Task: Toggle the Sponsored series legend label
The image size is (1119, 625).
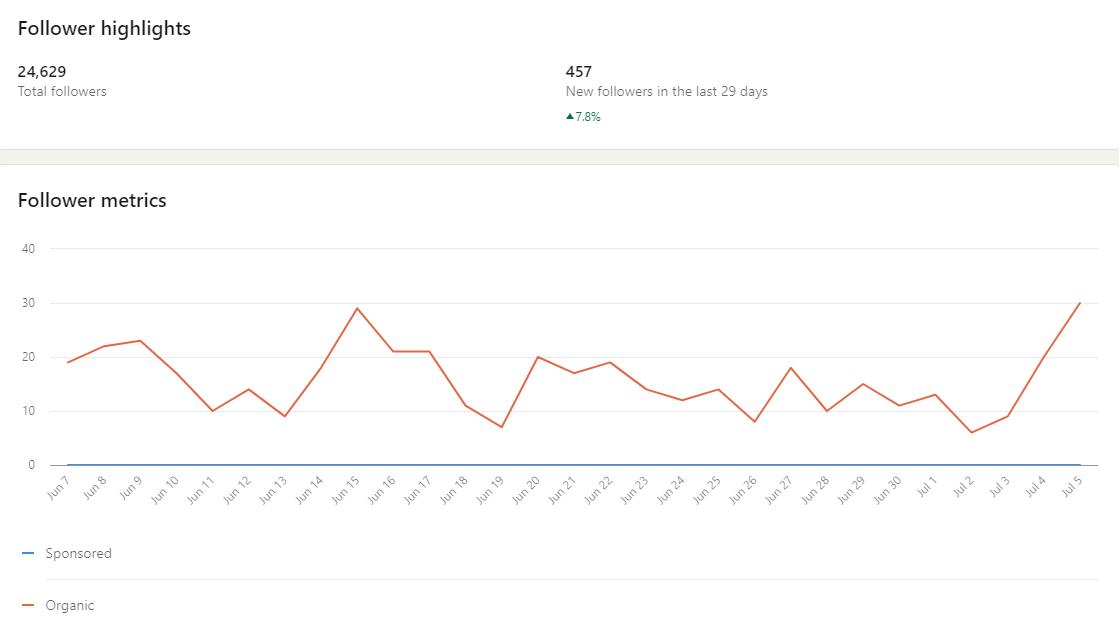Action: pyautogui.click(x=78, y=553)
